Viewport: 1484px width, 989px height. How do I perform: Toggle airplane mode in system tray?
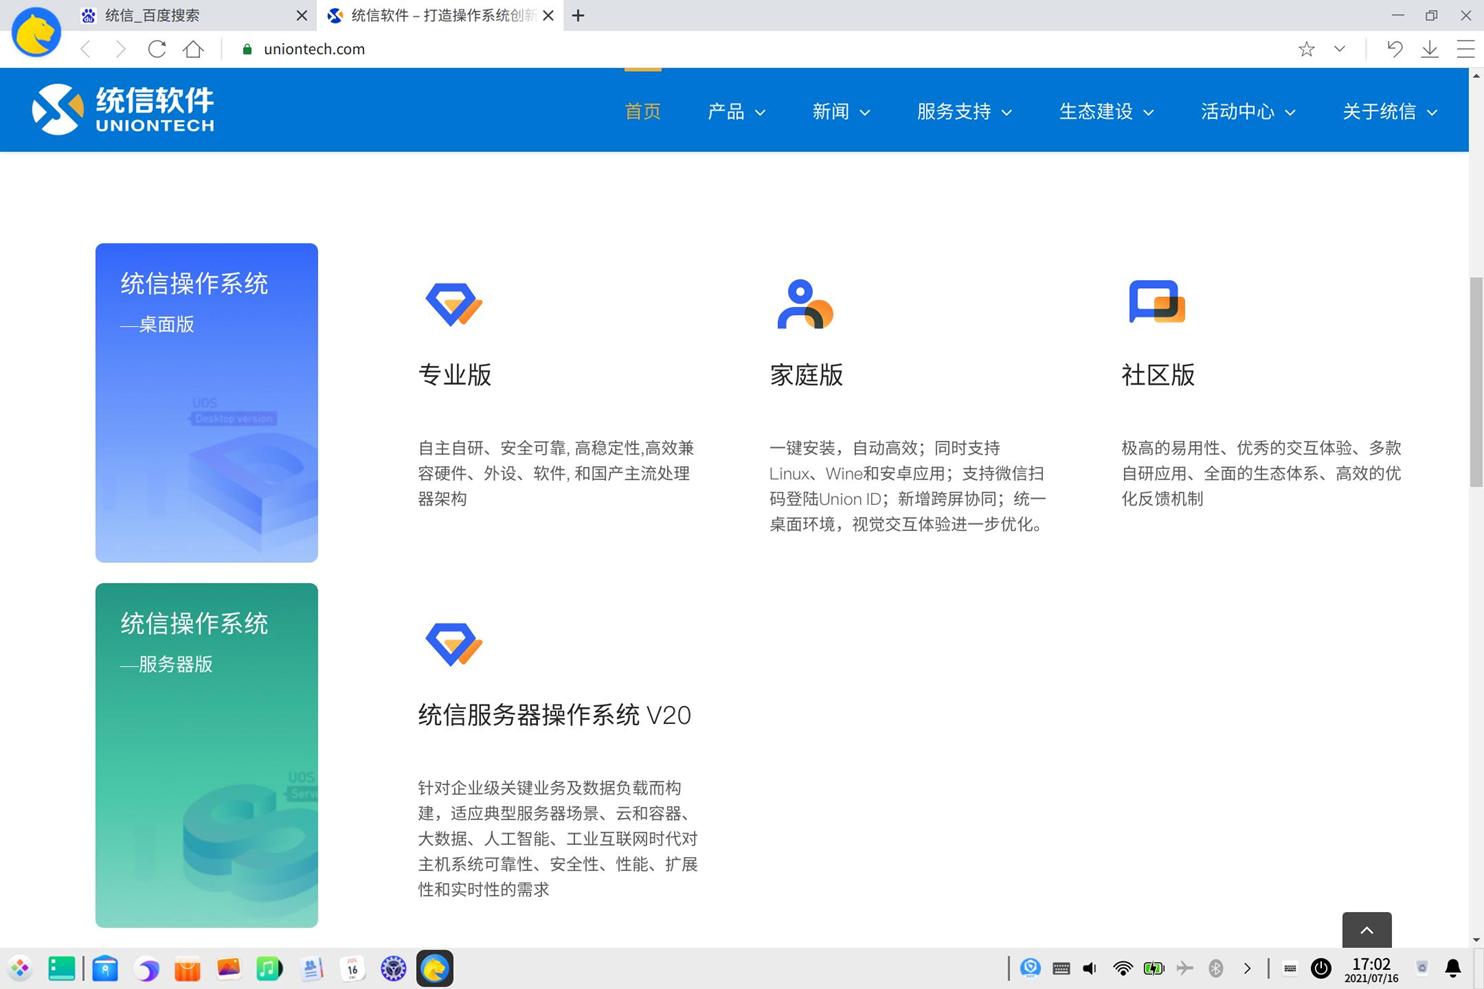point(1184,968)
